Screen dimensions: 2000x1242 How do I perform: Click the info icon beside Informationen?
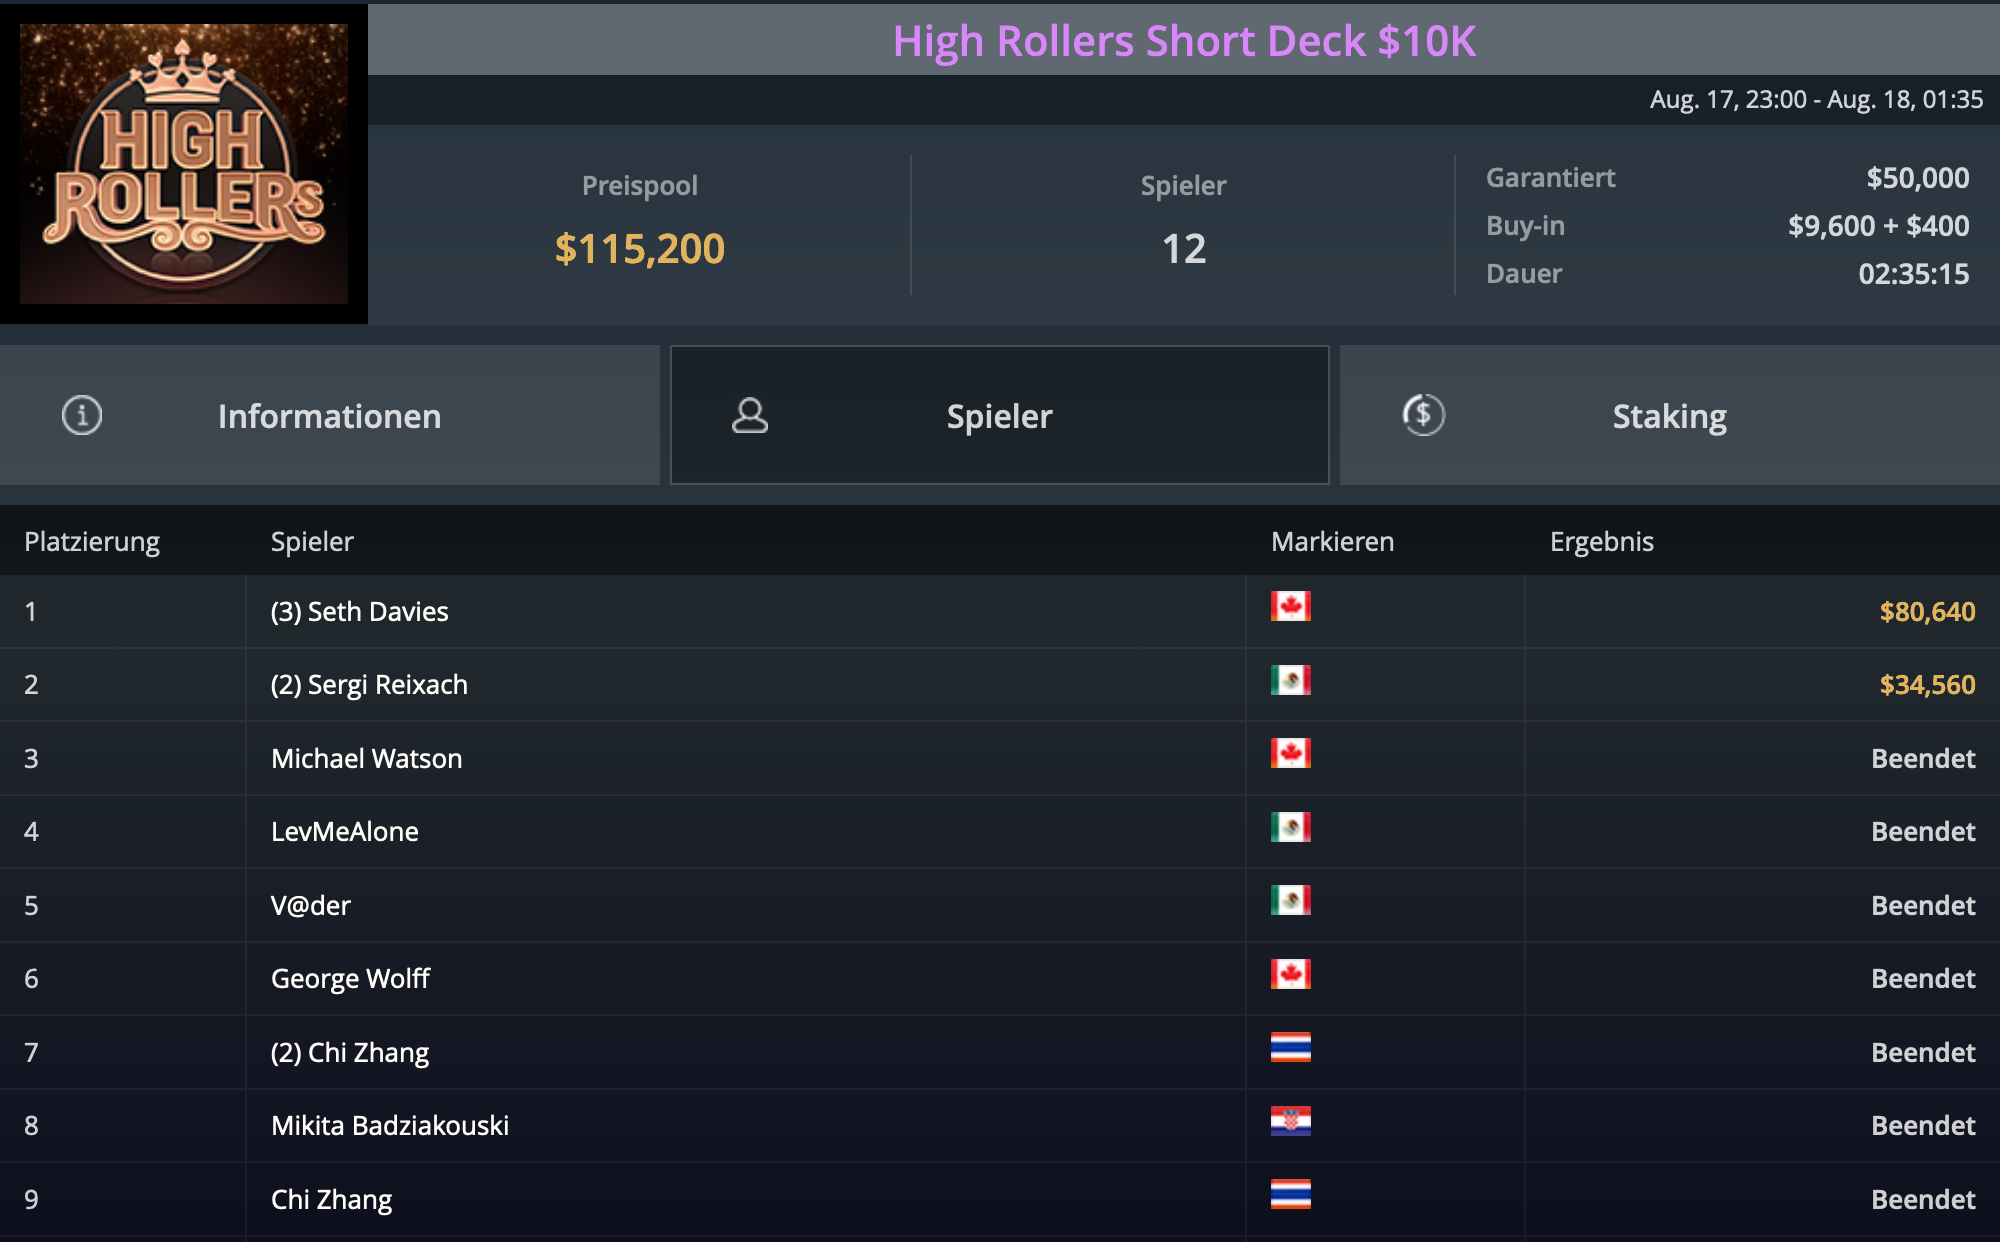82,415
